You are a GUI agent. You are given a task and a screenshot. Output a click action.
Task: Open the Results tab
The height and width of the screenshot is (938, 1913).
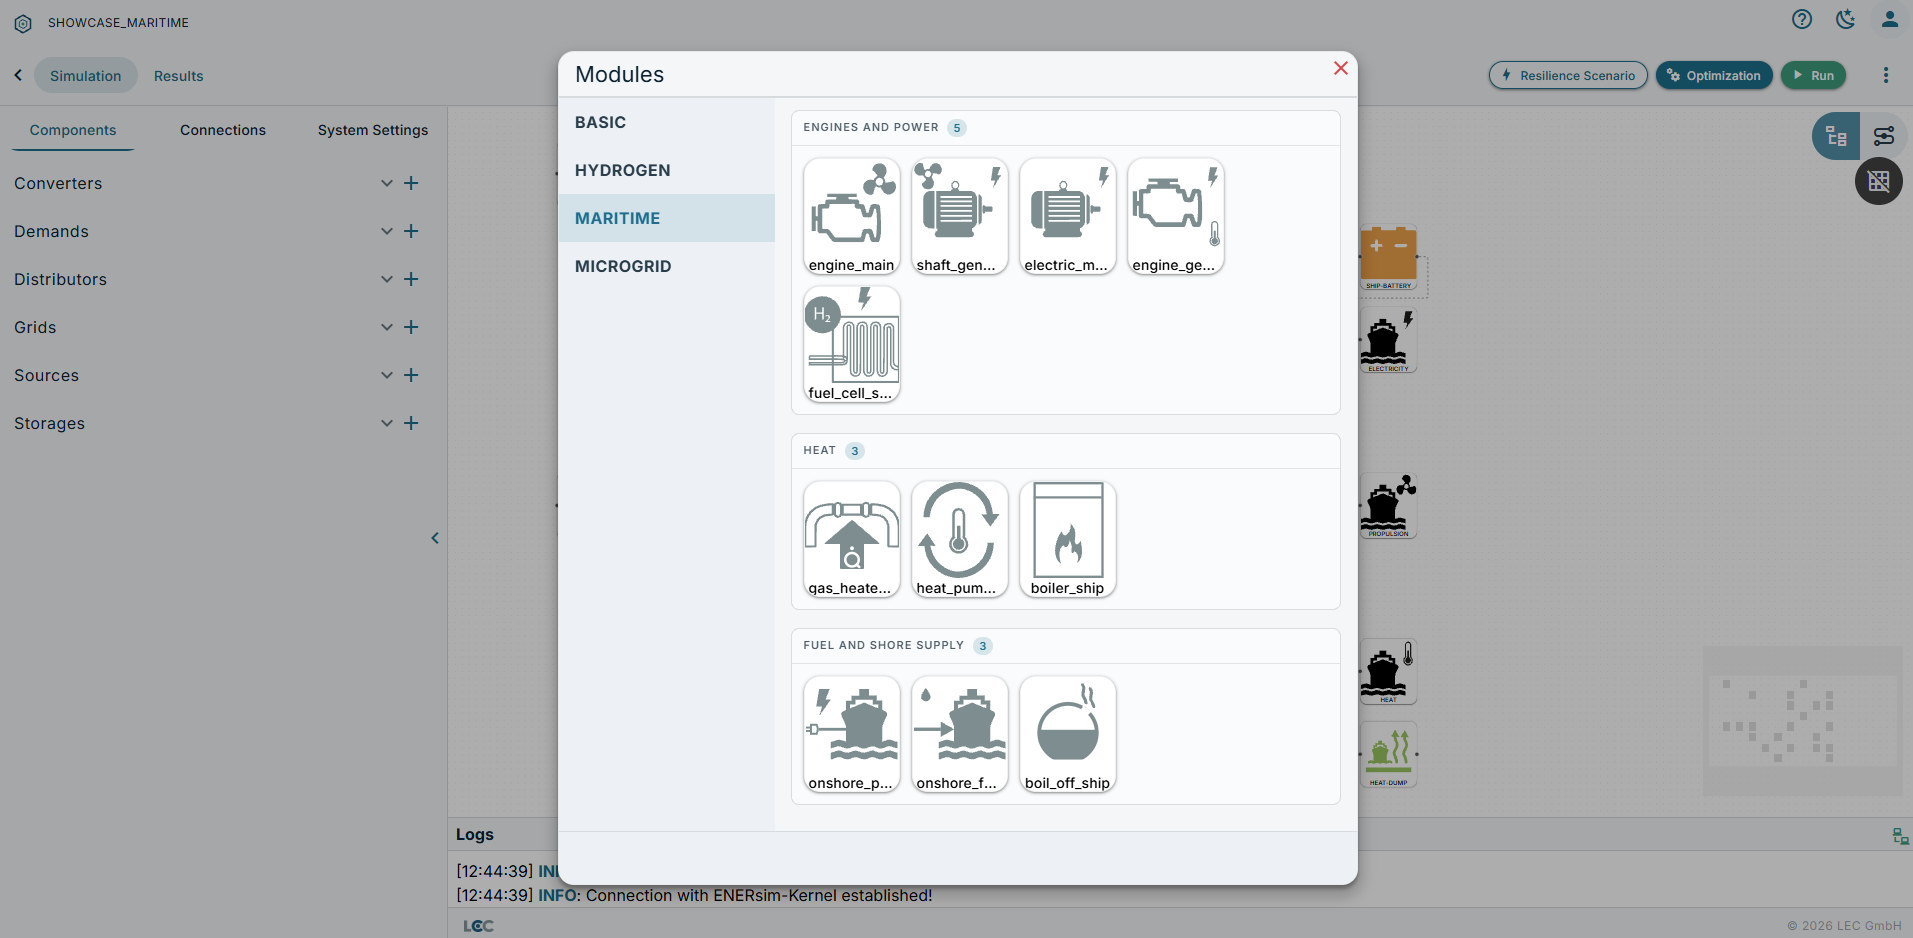pos(179,76)
